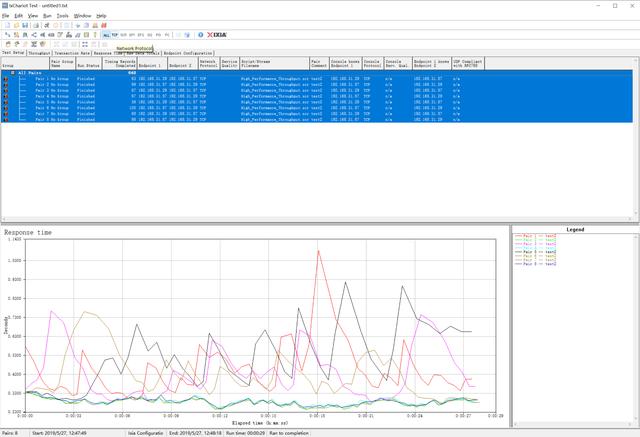Click the IXIA logo toolbar icon
Viewport: 640px width, 437px height.
(218, 35)
